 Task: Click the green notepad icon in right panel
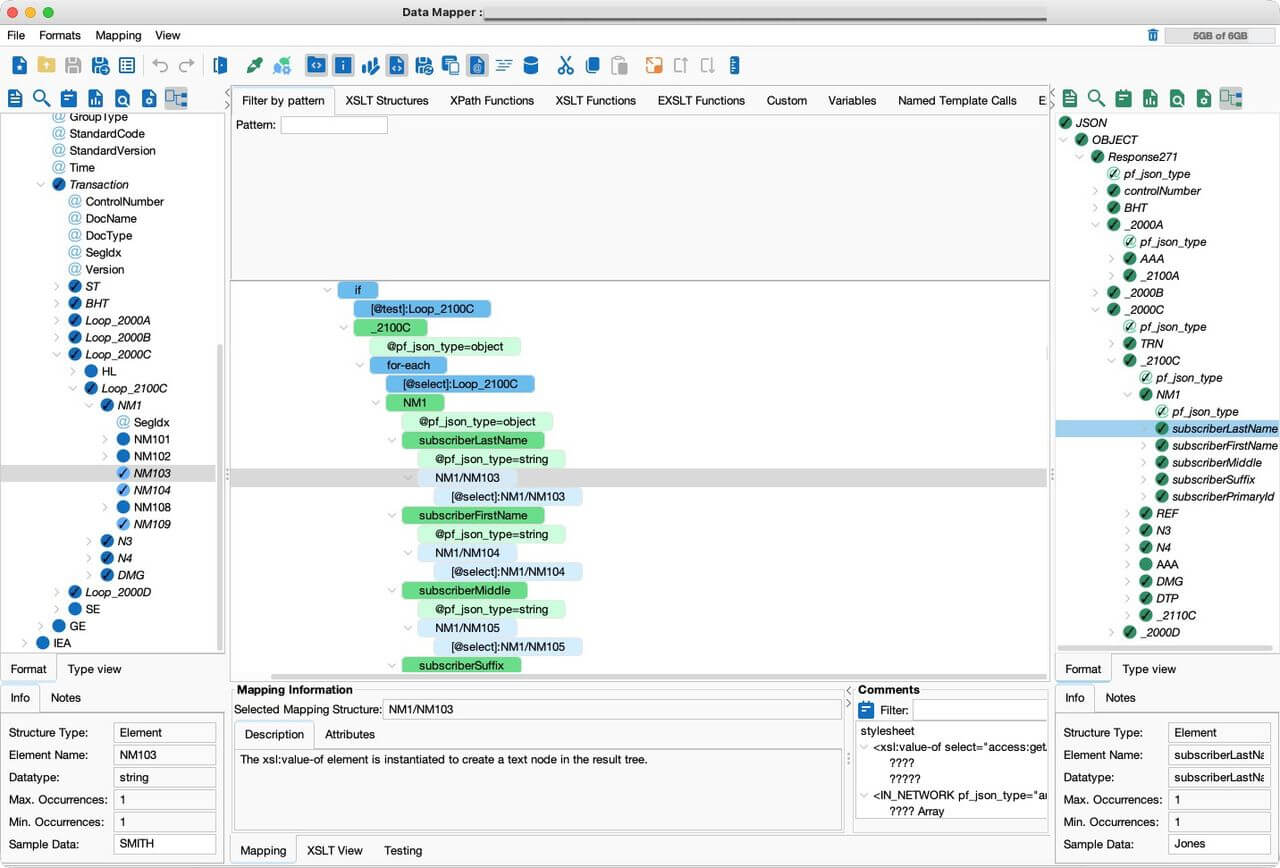tap(1124, 98)
